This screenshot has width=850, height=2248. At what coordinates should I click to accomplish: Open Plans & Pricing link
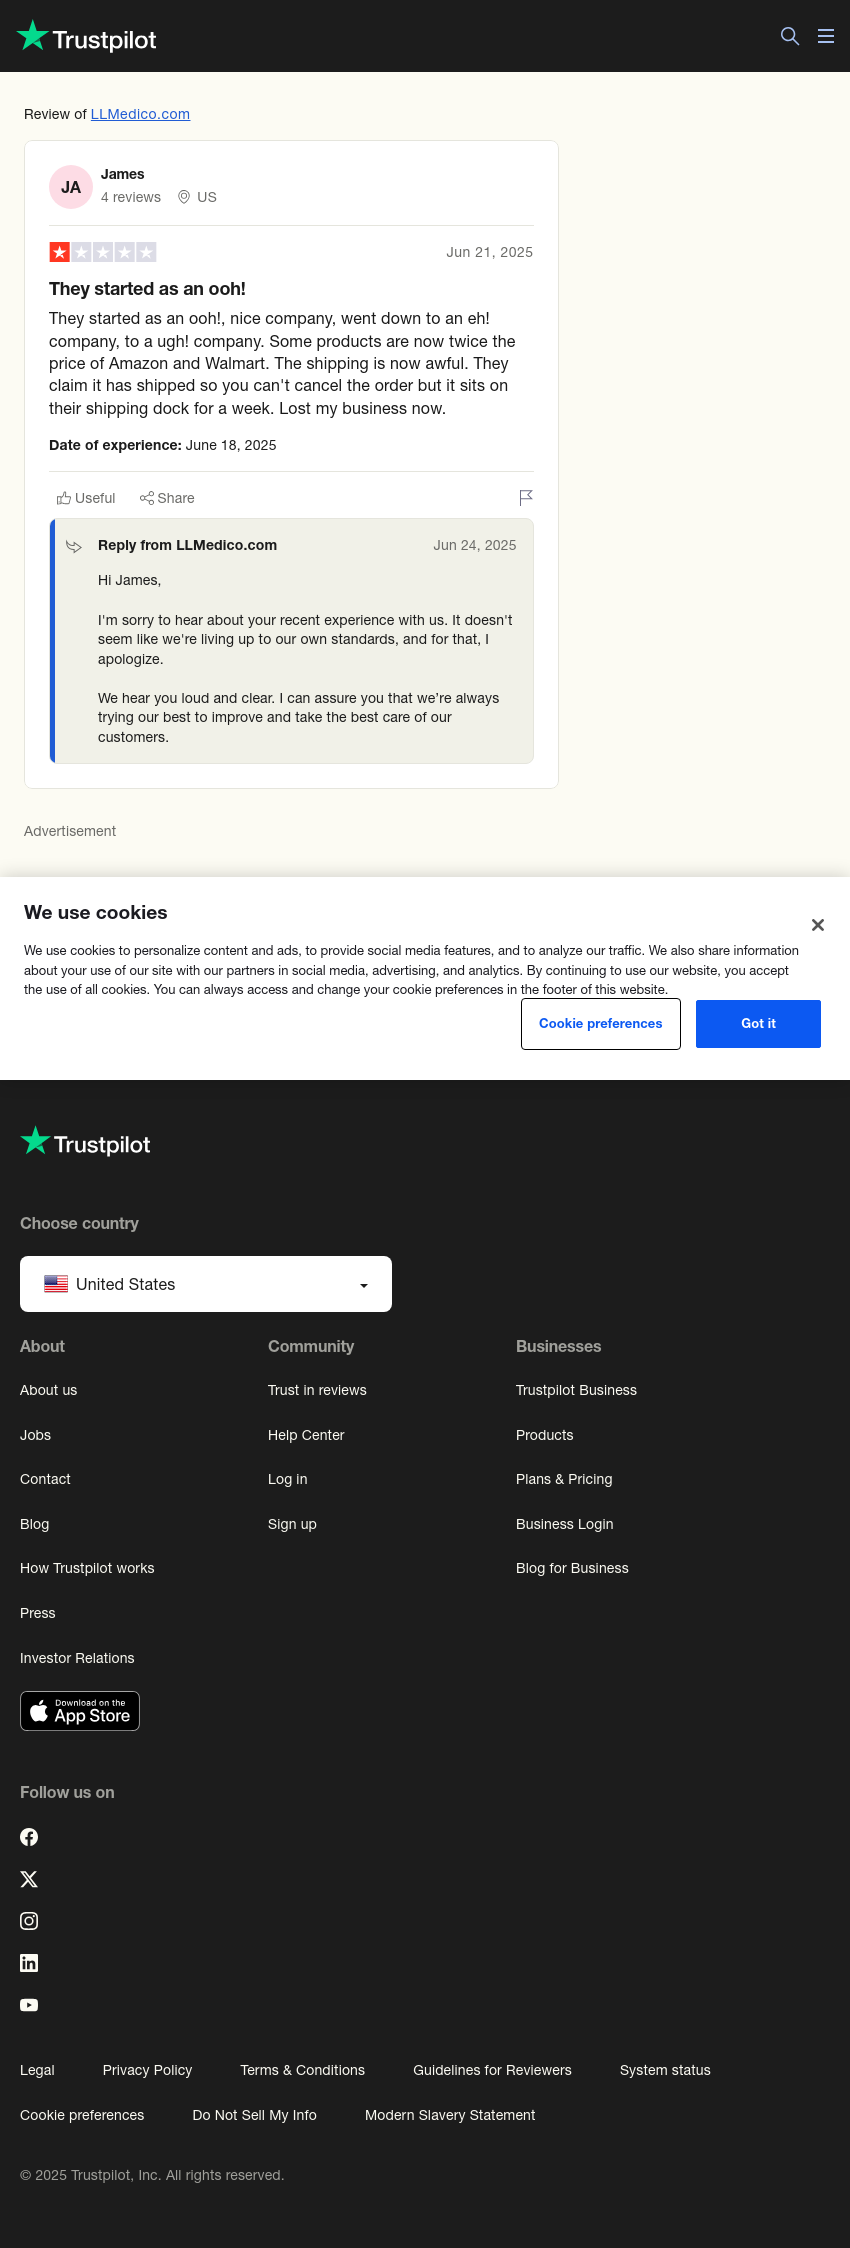pyautogui.click(x=564, y=1479)
